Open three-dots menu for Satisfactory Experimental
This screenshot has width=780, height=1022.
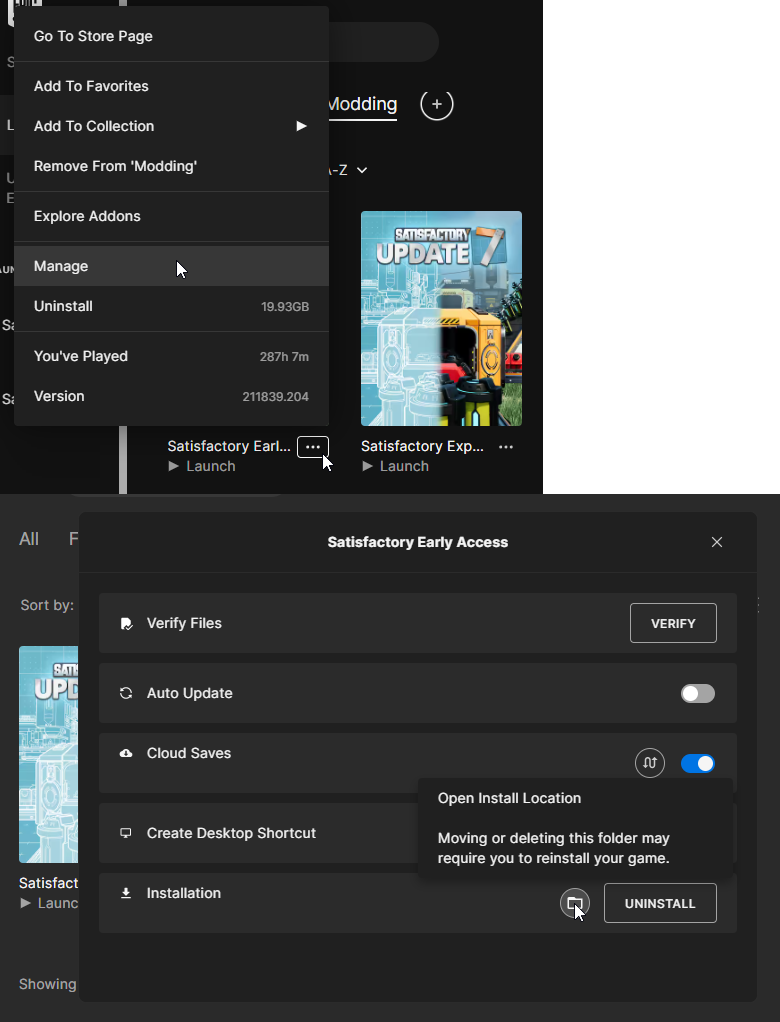click(506, 447)
